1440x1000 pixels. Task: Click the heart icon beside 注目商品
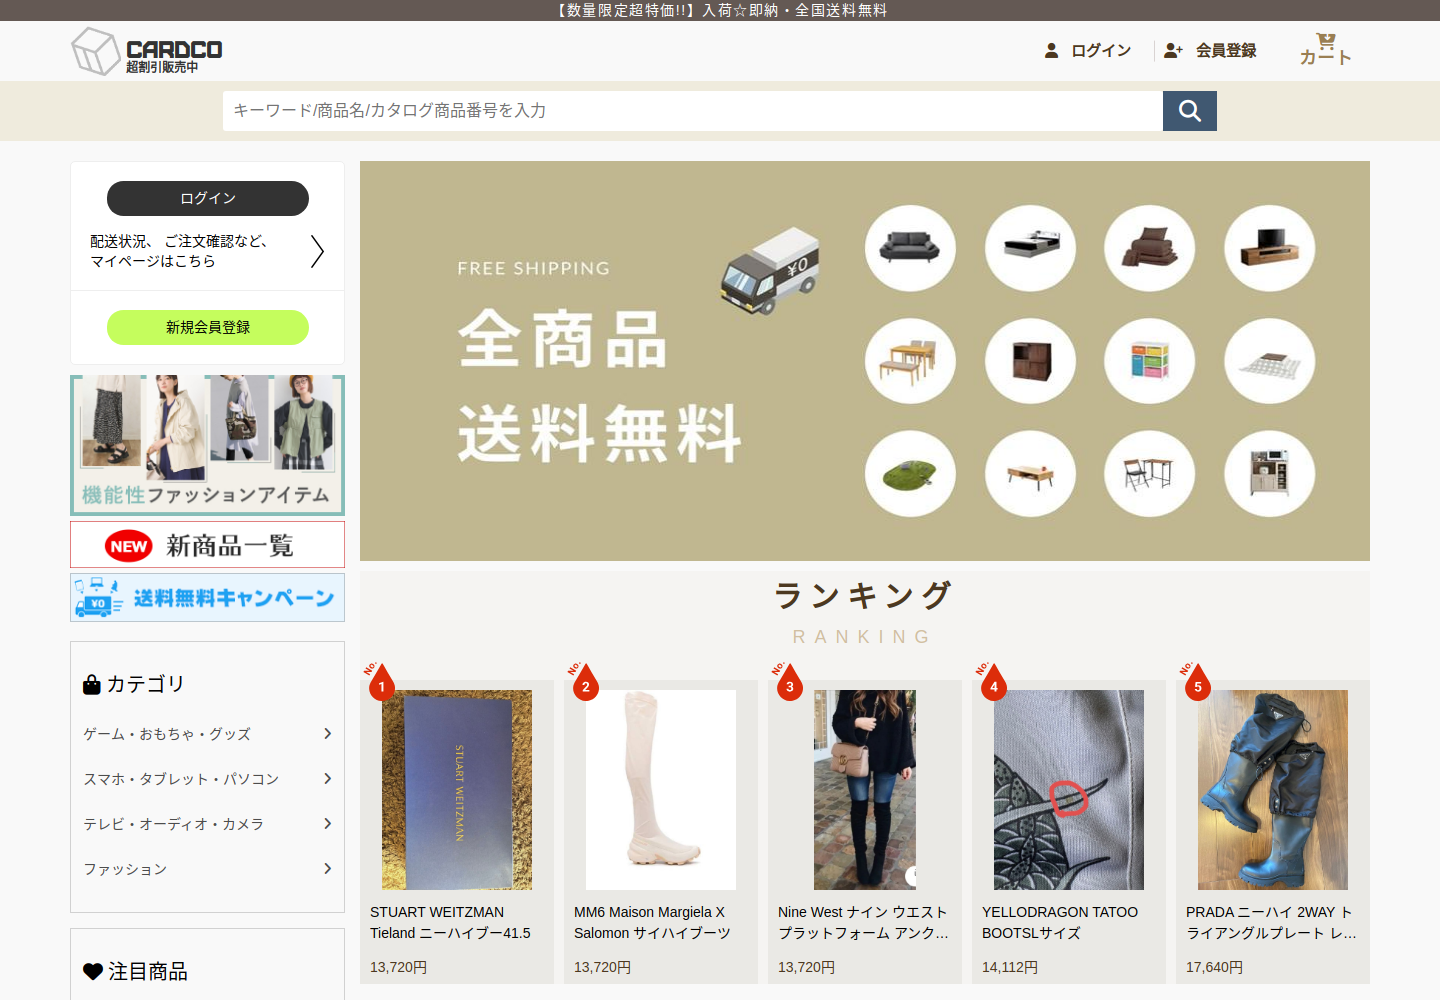click(93, 971)
